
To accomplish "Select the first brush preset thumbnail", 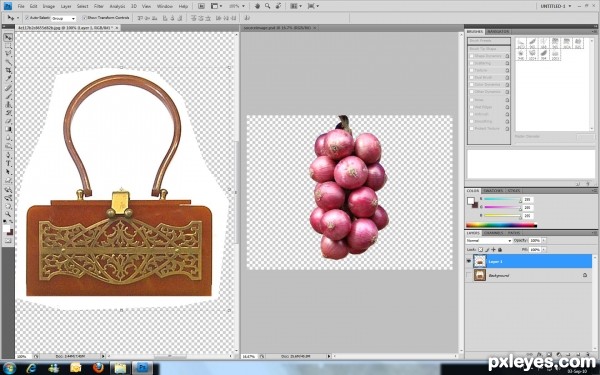I will [x=521, y=43].
